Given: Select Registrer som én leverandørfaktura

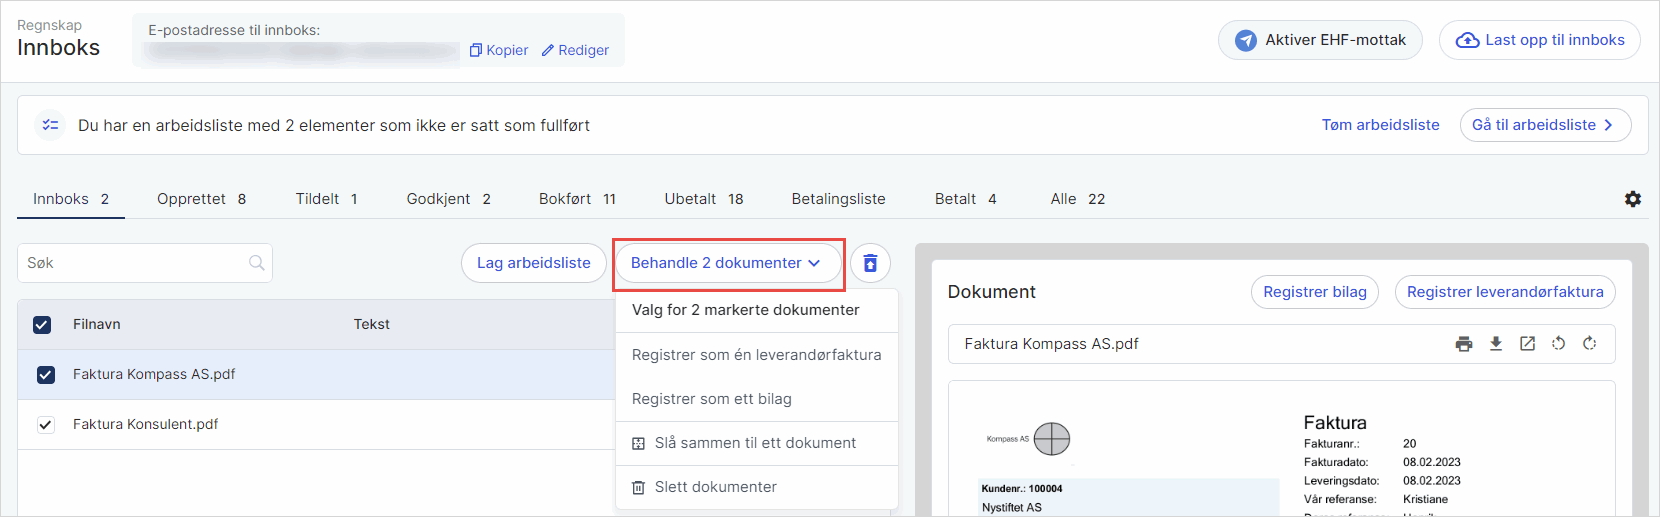Looking at the screenshot, I should tap(756, 355).
